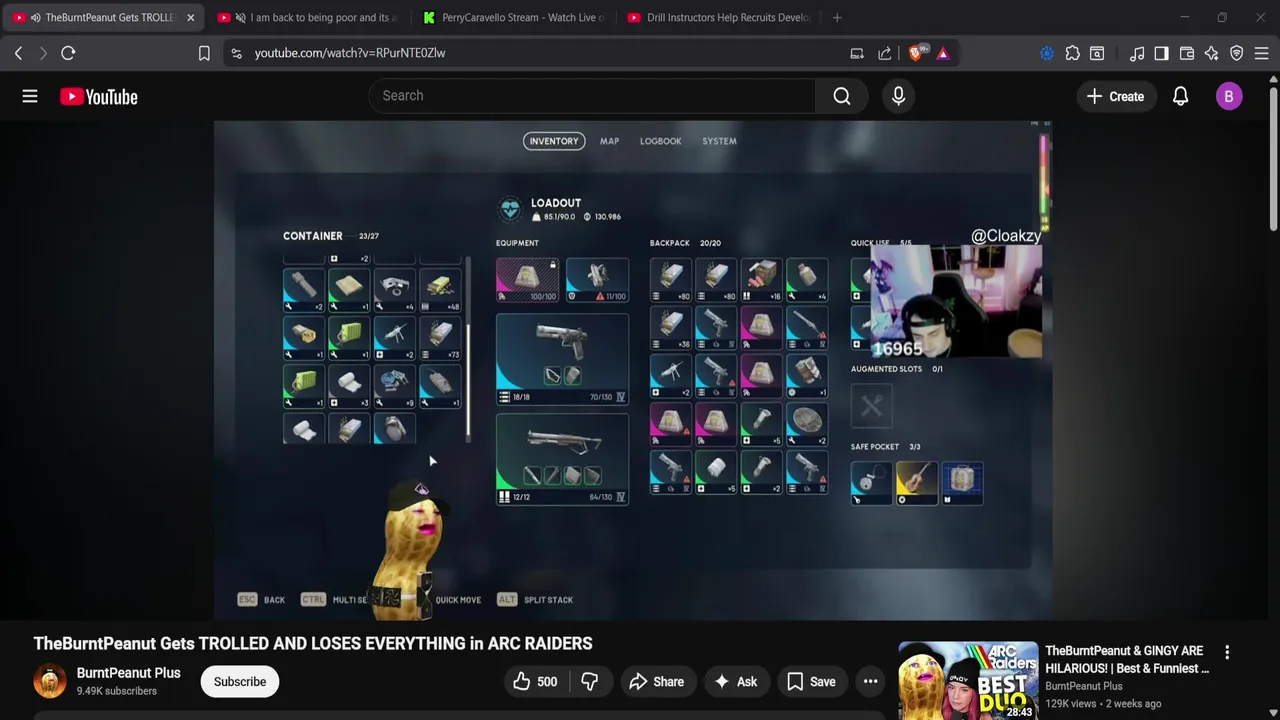Click the video title 'TheBurntPeanut Gets TROLLED AND LOSES EVERYTHING'

click(x=313, y=643)
